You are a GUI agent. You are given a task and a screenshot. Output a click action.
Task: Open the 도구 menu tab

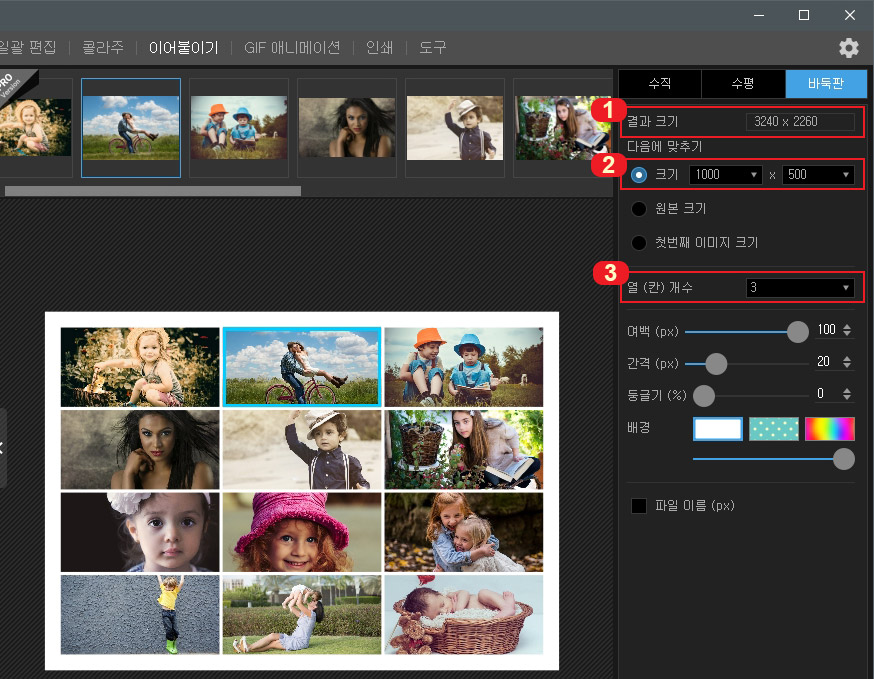433,47
